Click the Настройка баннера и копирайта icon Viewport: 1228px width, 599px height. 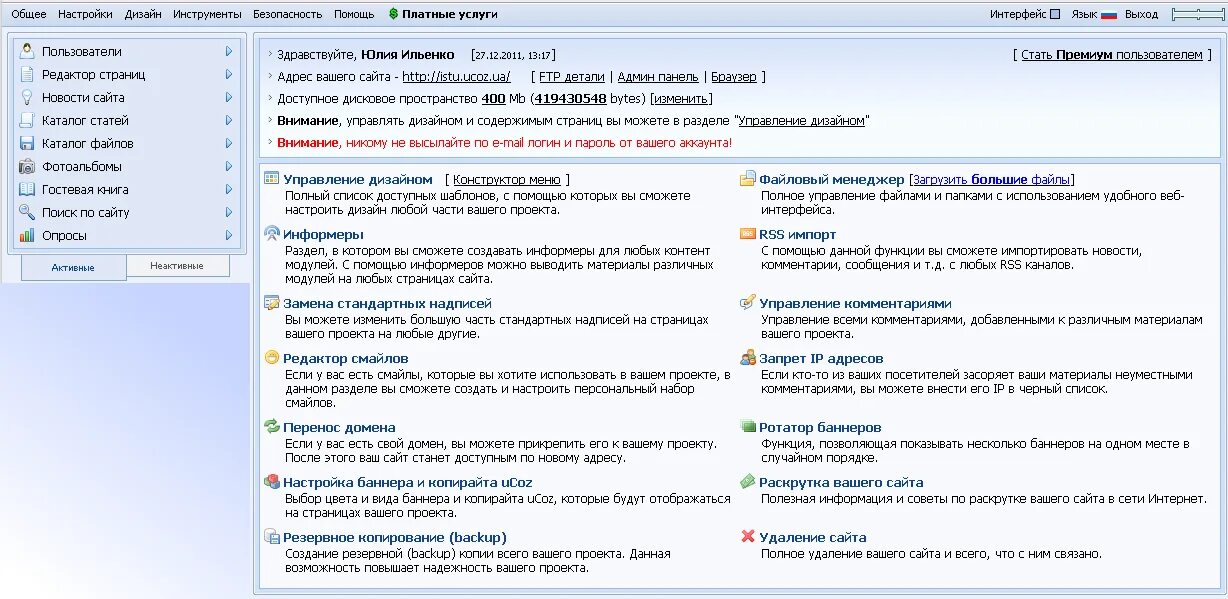[x=271, y=481]
